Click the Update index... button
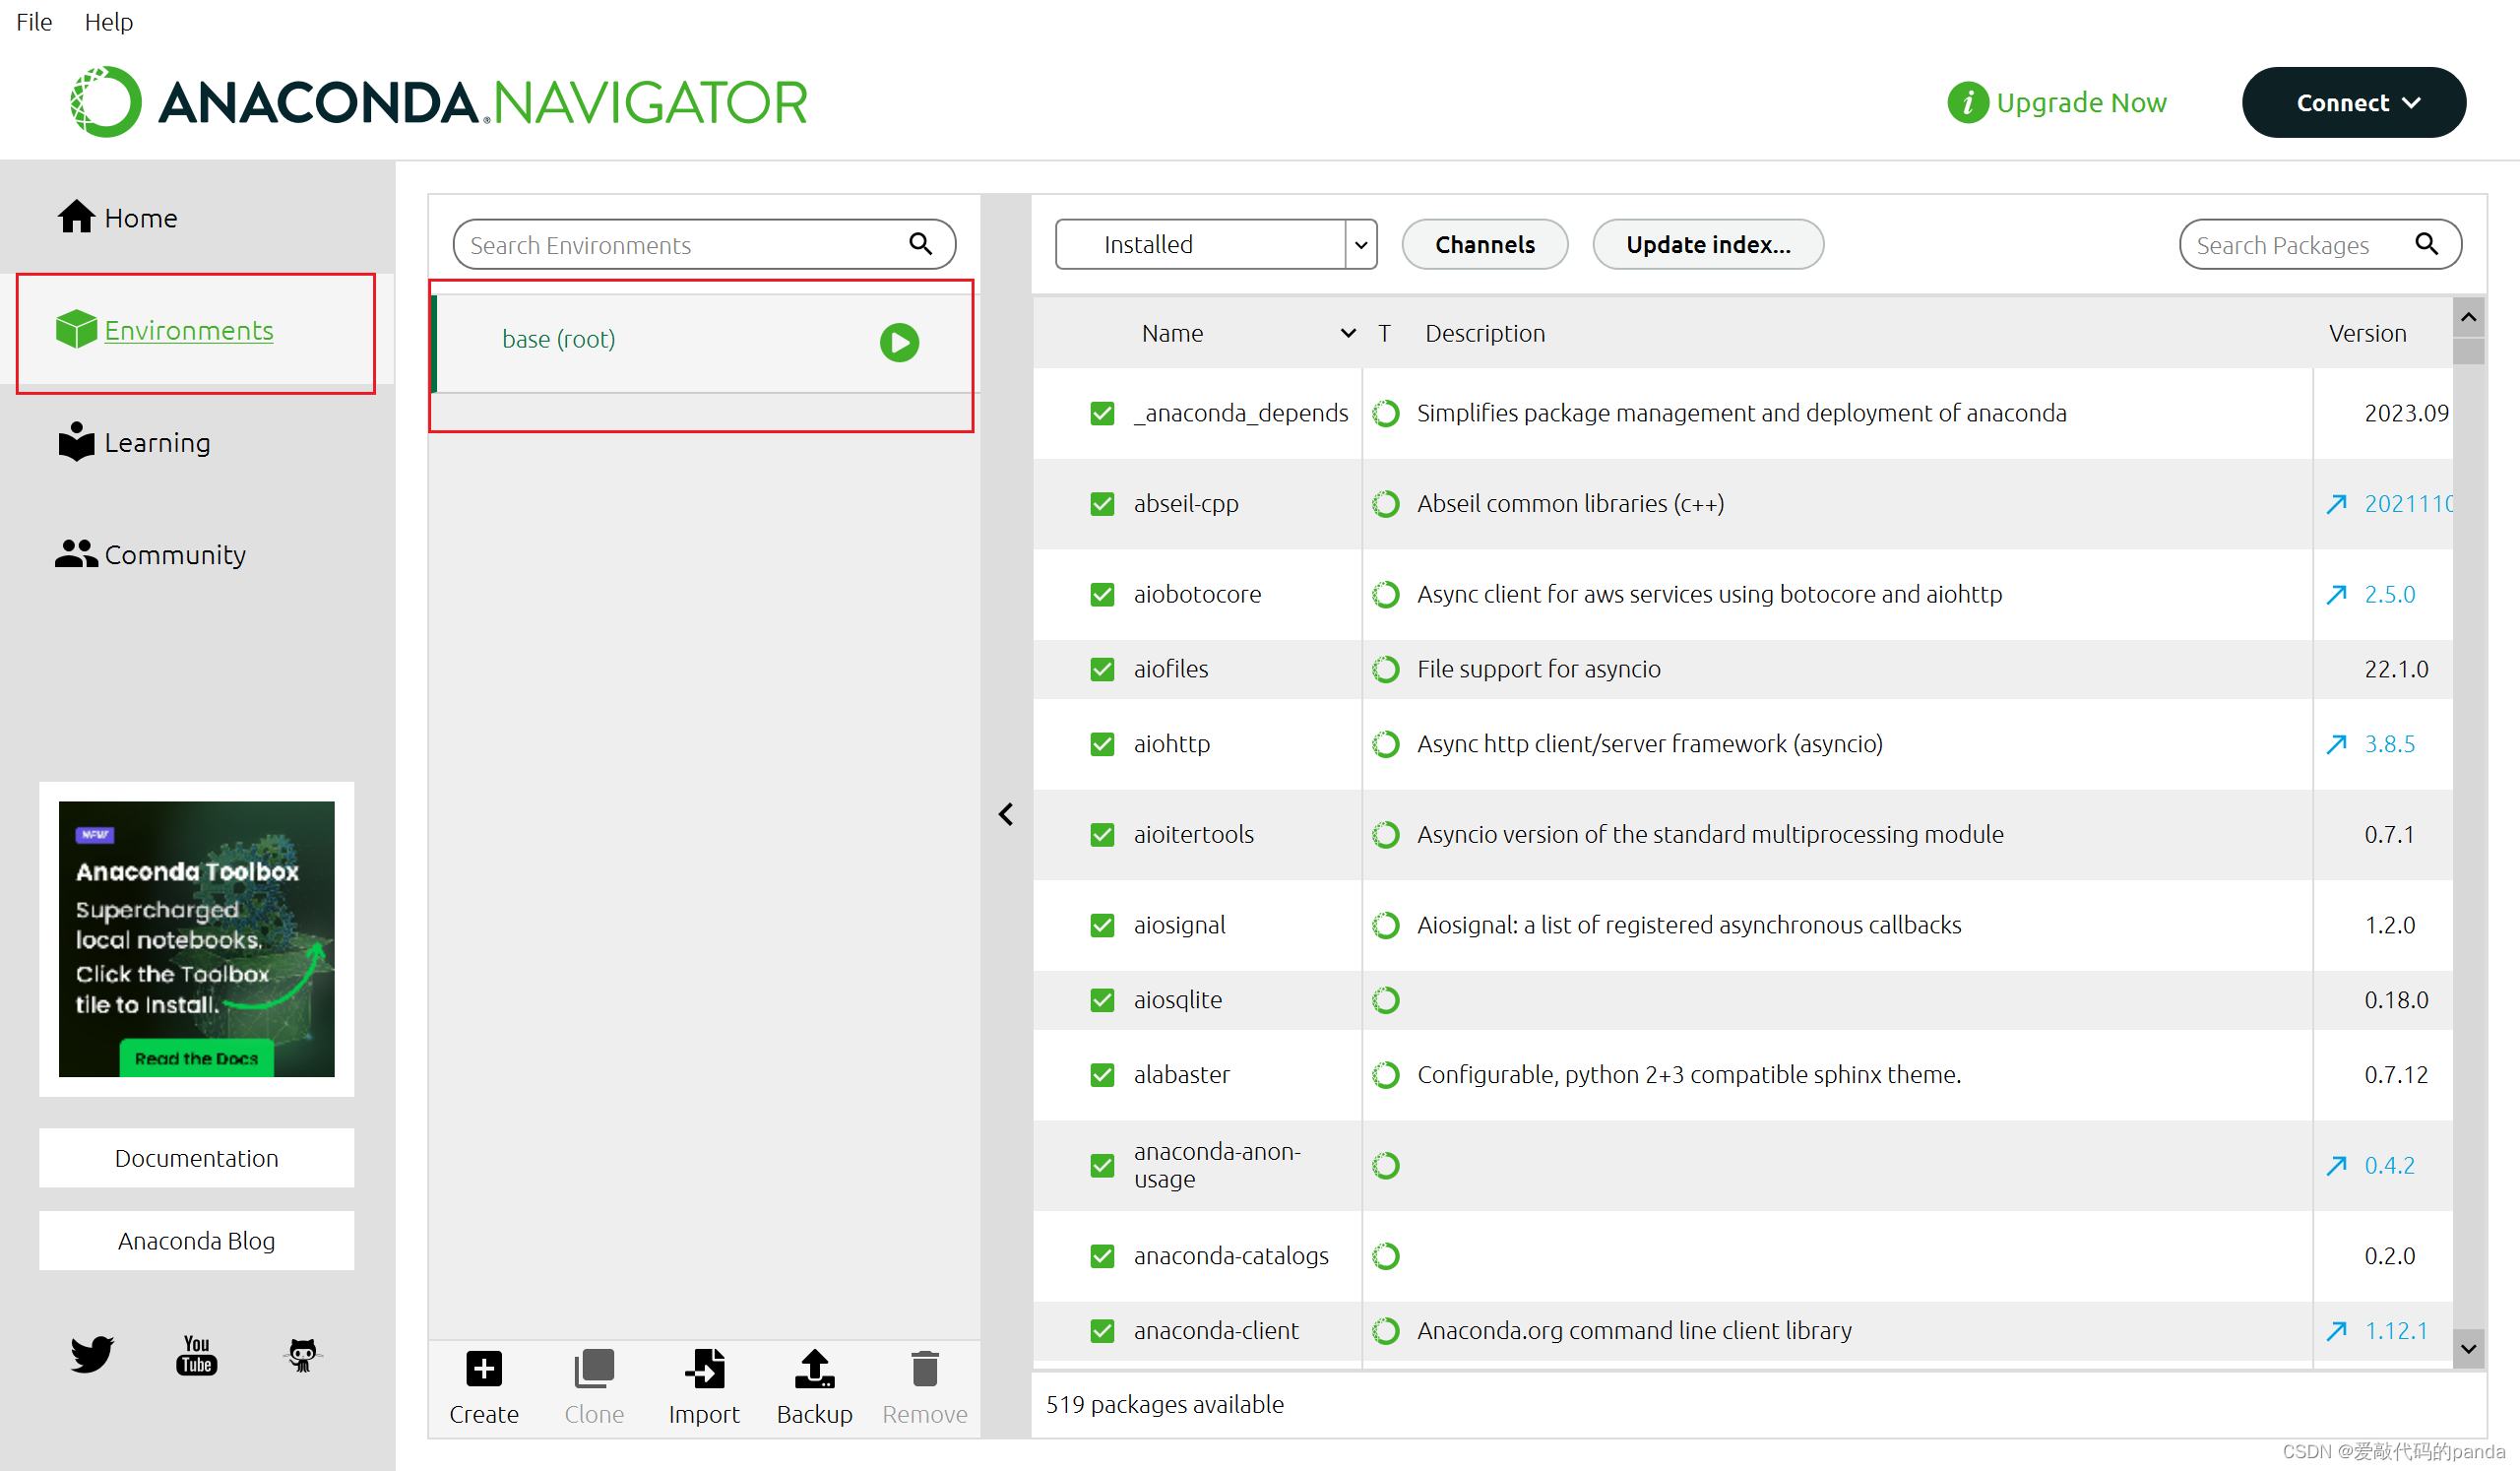 pyautogui.click(x=1707, y=244)
